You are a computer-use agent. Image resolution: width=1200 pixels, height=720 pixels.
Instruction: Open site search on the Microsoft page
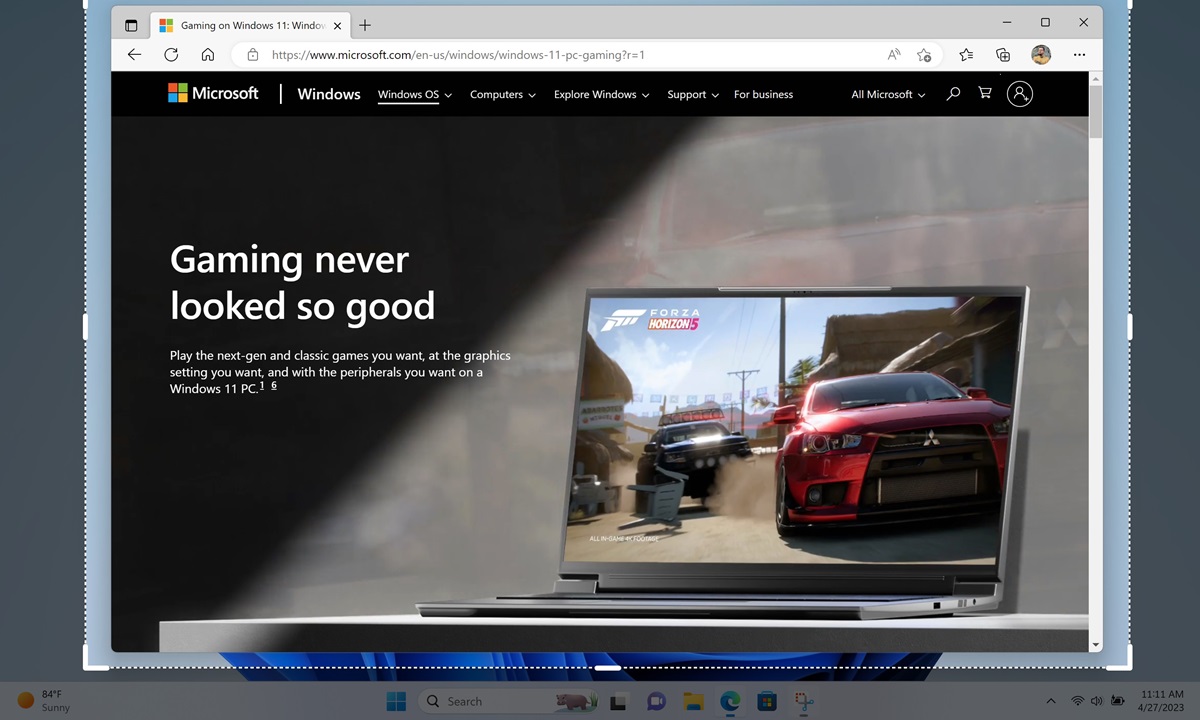click(952, 93)
